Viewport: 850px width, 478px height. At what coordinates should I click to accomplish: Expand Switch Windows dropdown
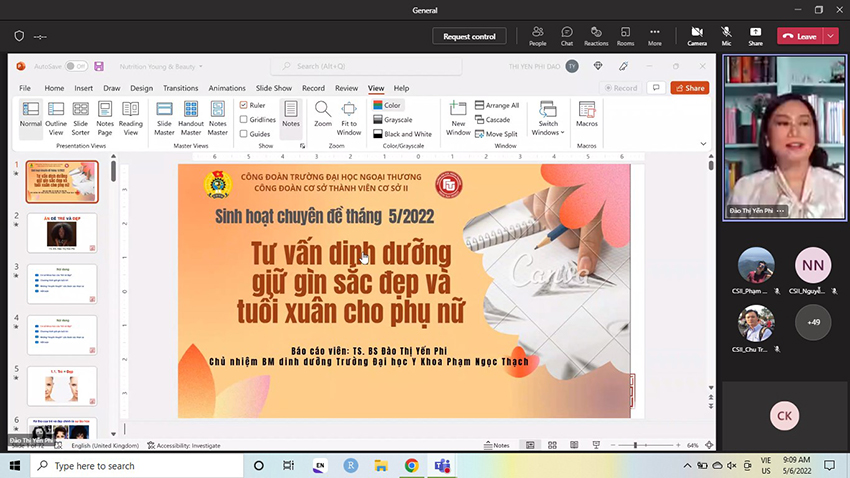pyautogui.click(x=548, y=118)
